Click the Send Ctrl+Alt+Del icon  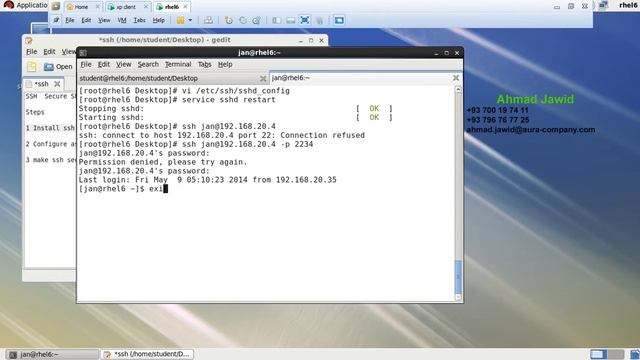click(x=208, y=20)
